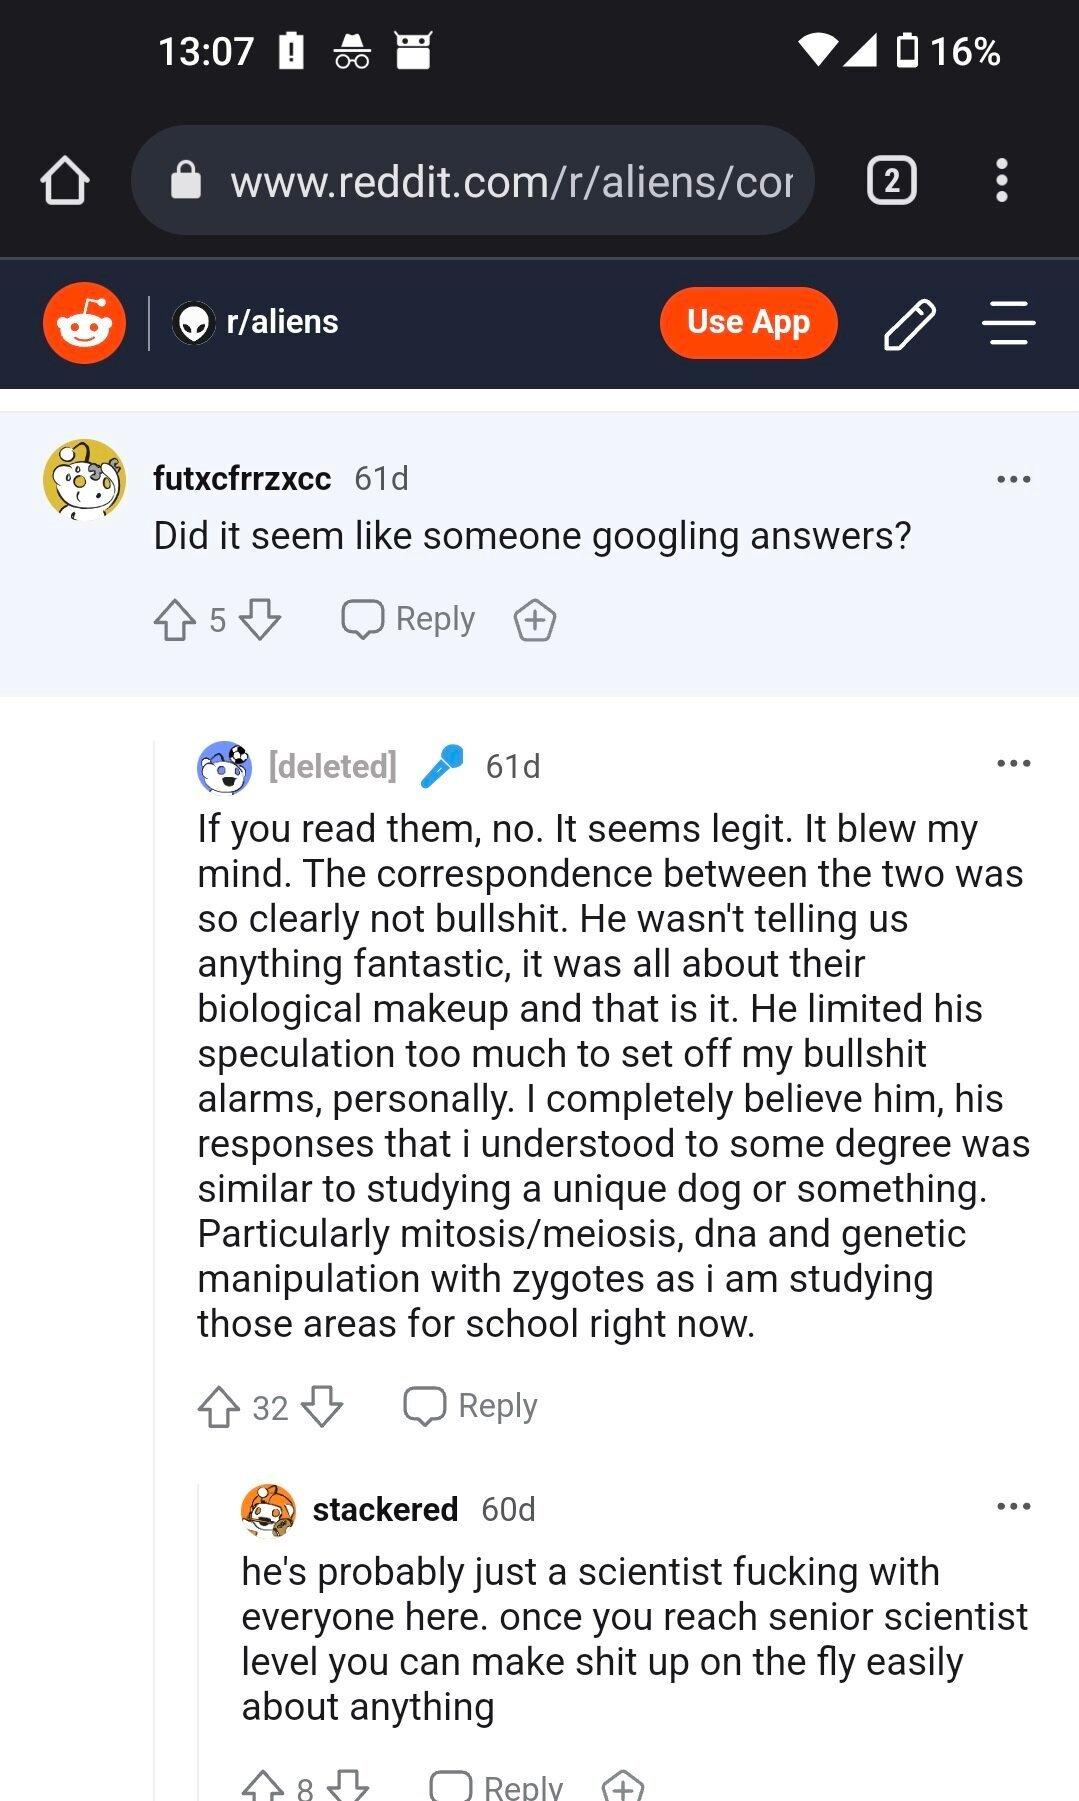Give an award to futxcfrrzxcc's comment

click(535, 620)
